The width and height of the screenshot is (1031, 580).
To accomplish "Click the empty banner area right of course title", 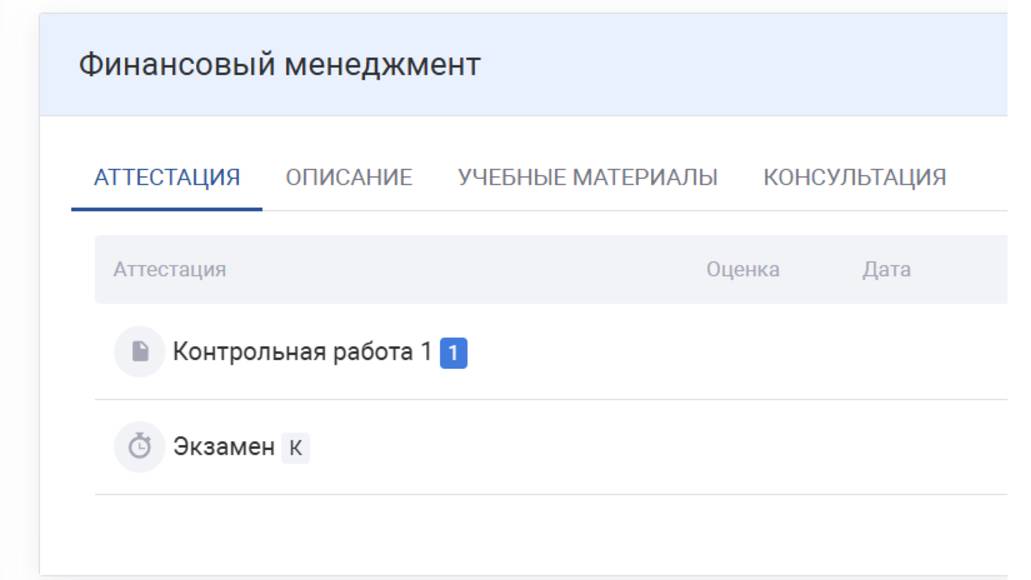I will [x=750, y=65].
